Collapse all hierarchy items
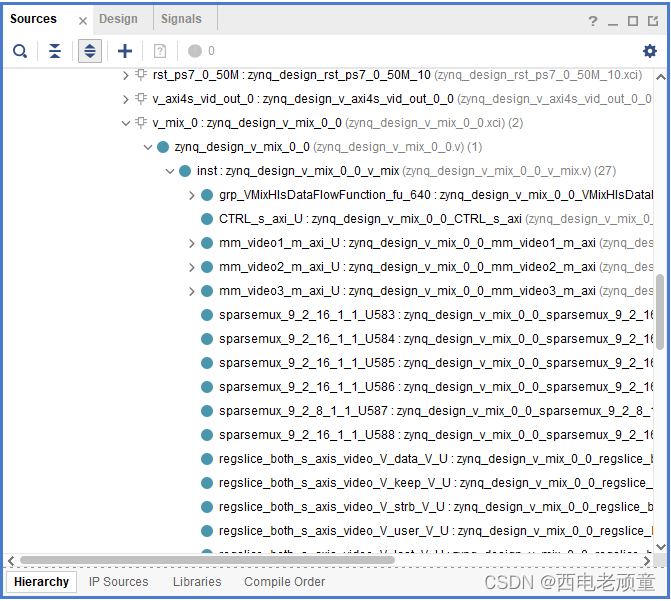The width and height of the screenshot is (671, 601). coord(55,51)
